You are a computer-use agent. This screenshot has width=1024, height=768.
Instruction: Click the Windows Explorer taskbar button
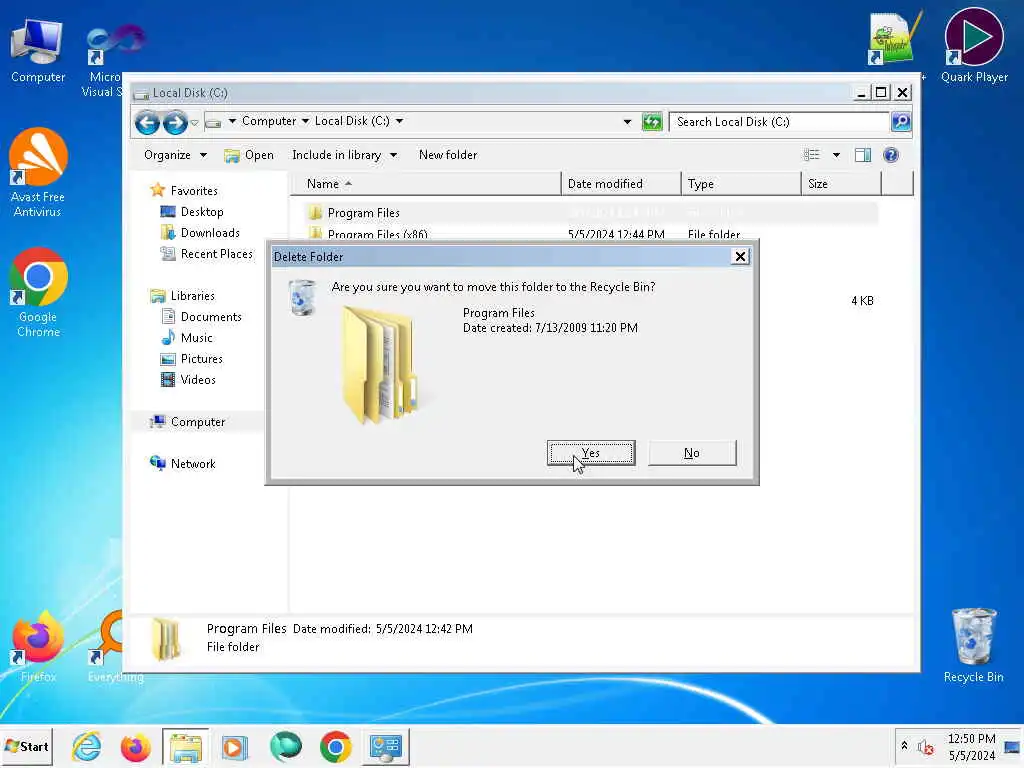186,746
